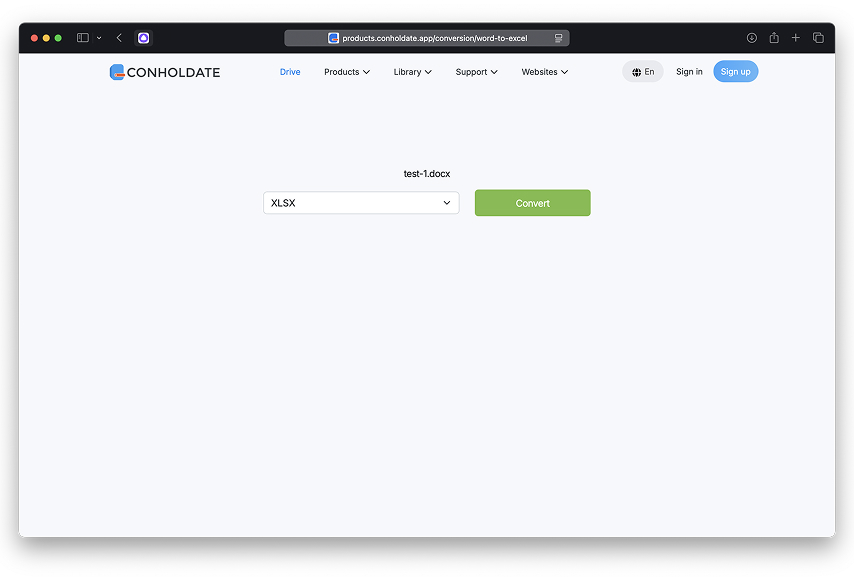Screen dimensions: 854x581
Task: Show the tab overview icon
Action: [818, 38]
